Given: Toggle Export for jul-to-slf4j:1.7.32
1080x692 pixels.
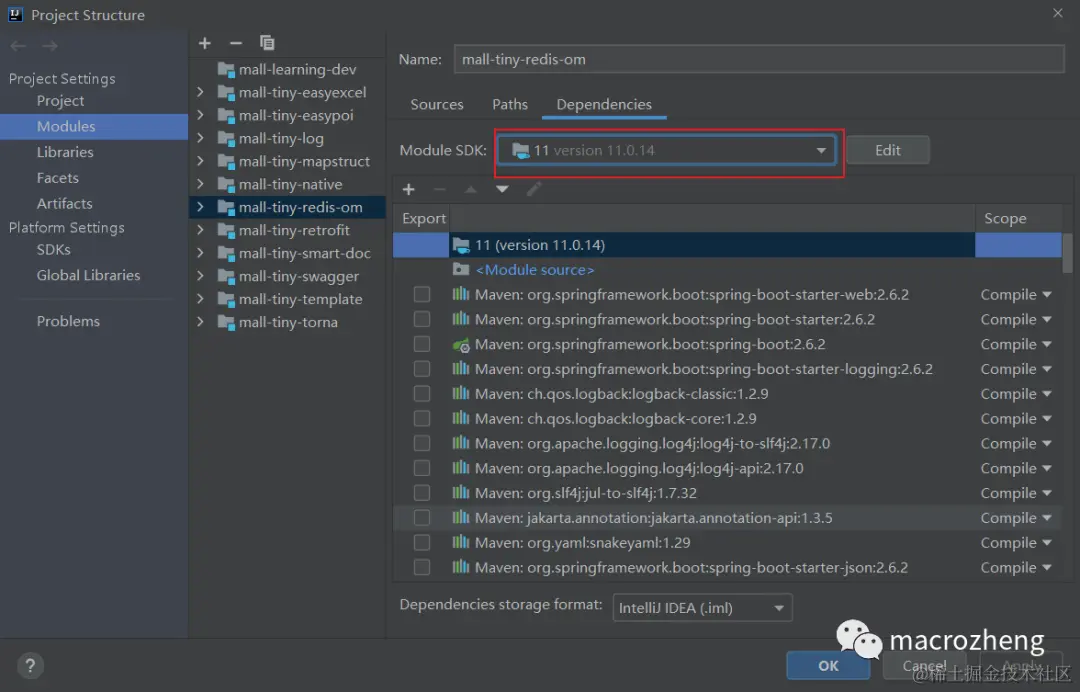Looking at the screenshot, I should (422, 493).
